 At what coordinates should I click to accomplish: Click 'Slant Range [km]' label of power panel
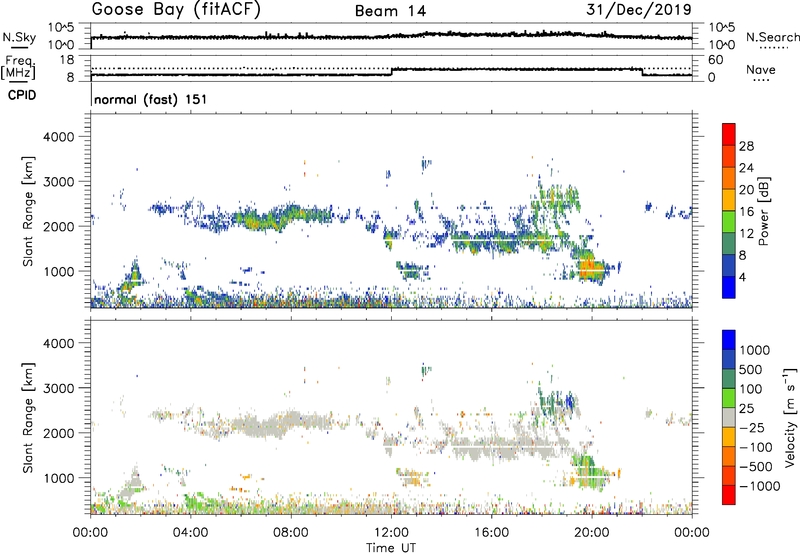point(28,211)
